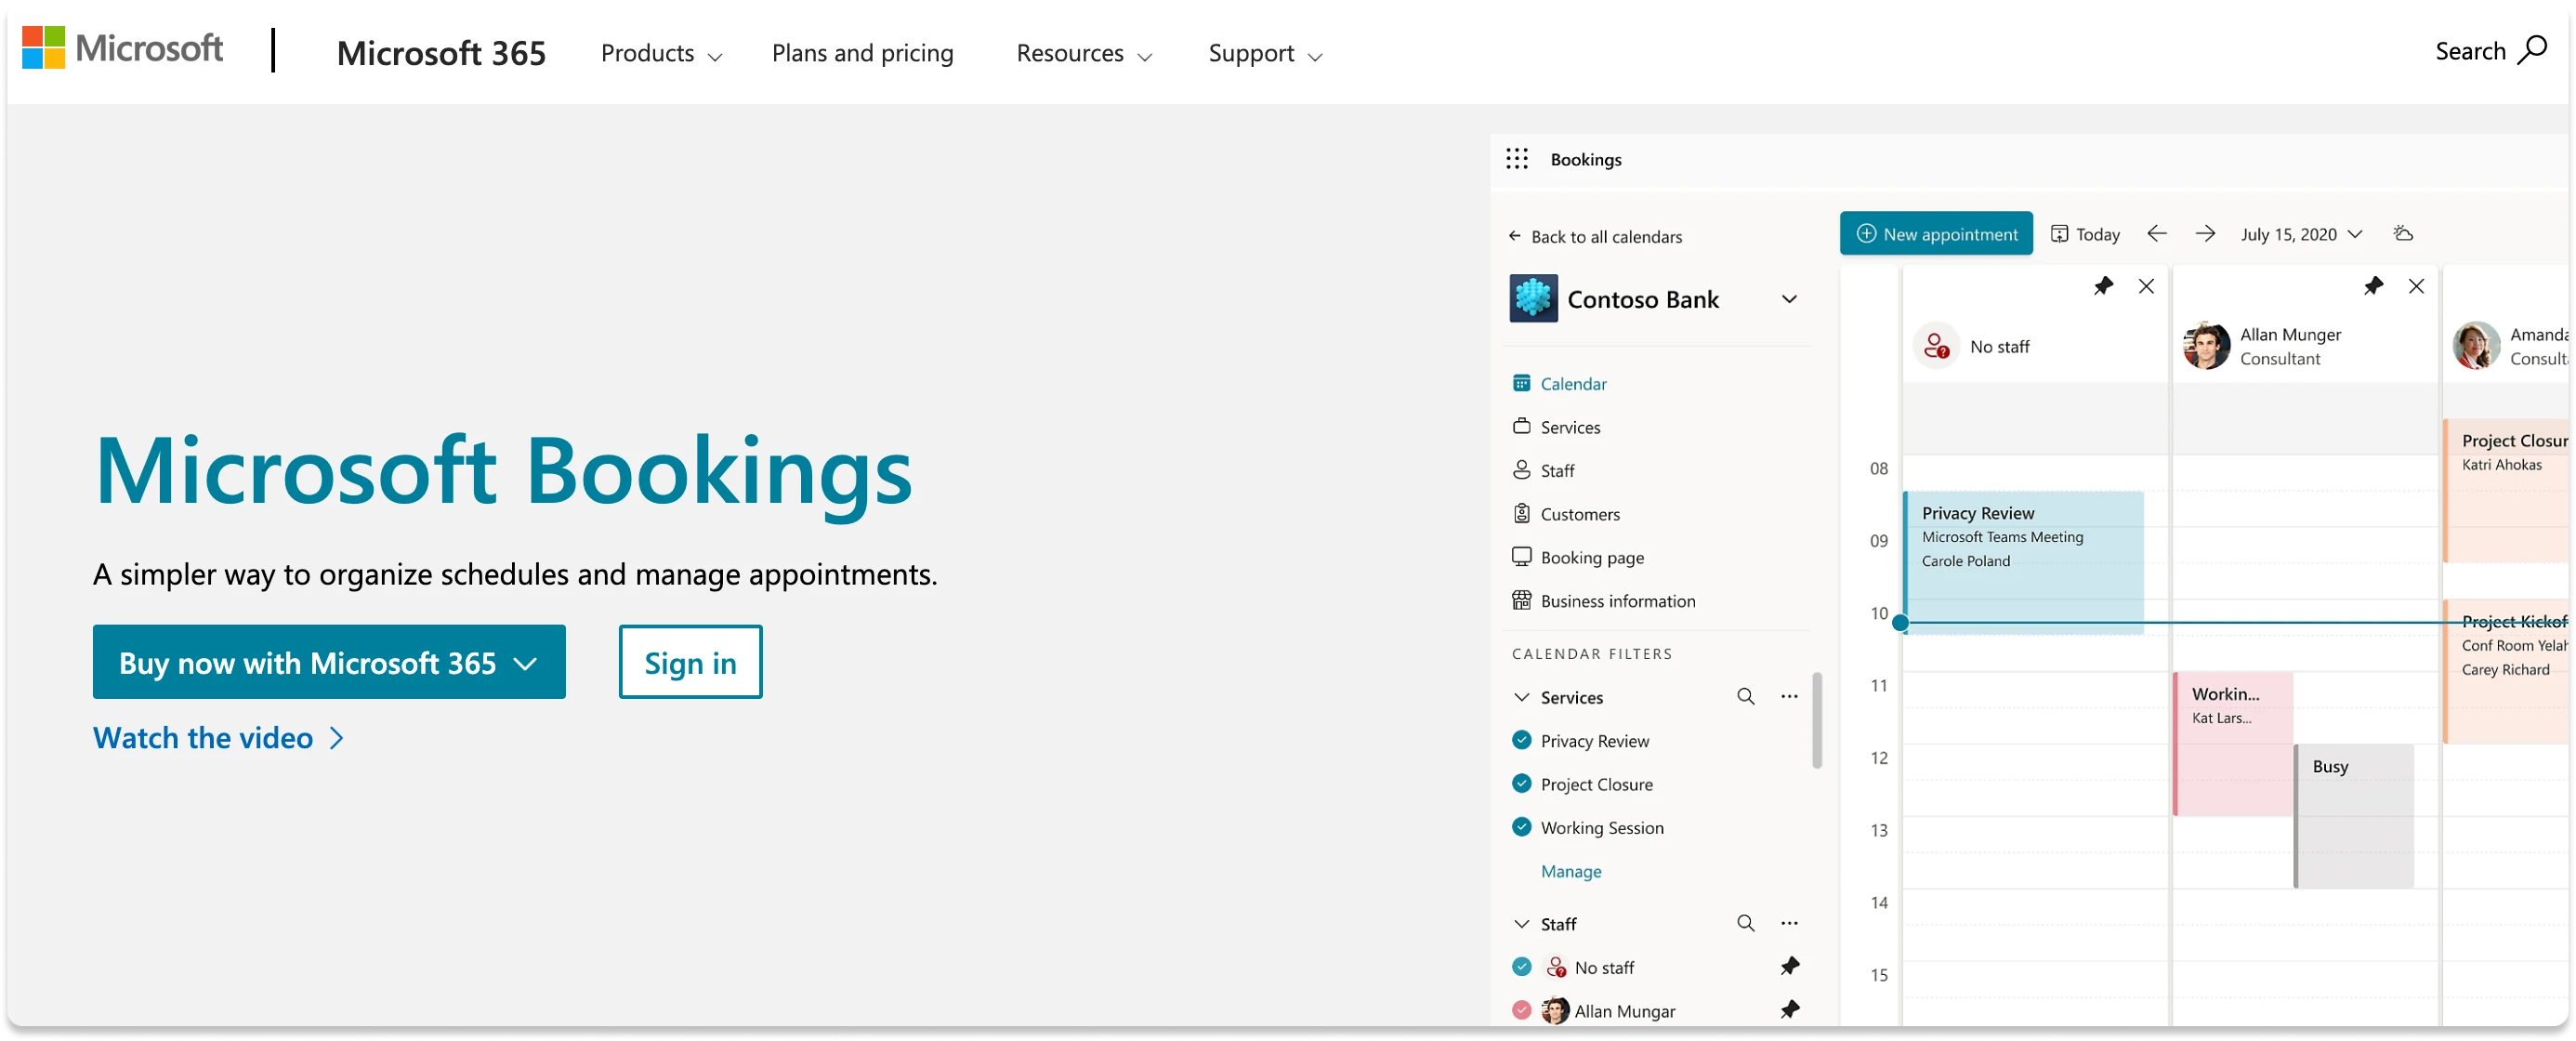
Task: Click the No staff avatar icon in calendar header
Action: [1936, 346]
